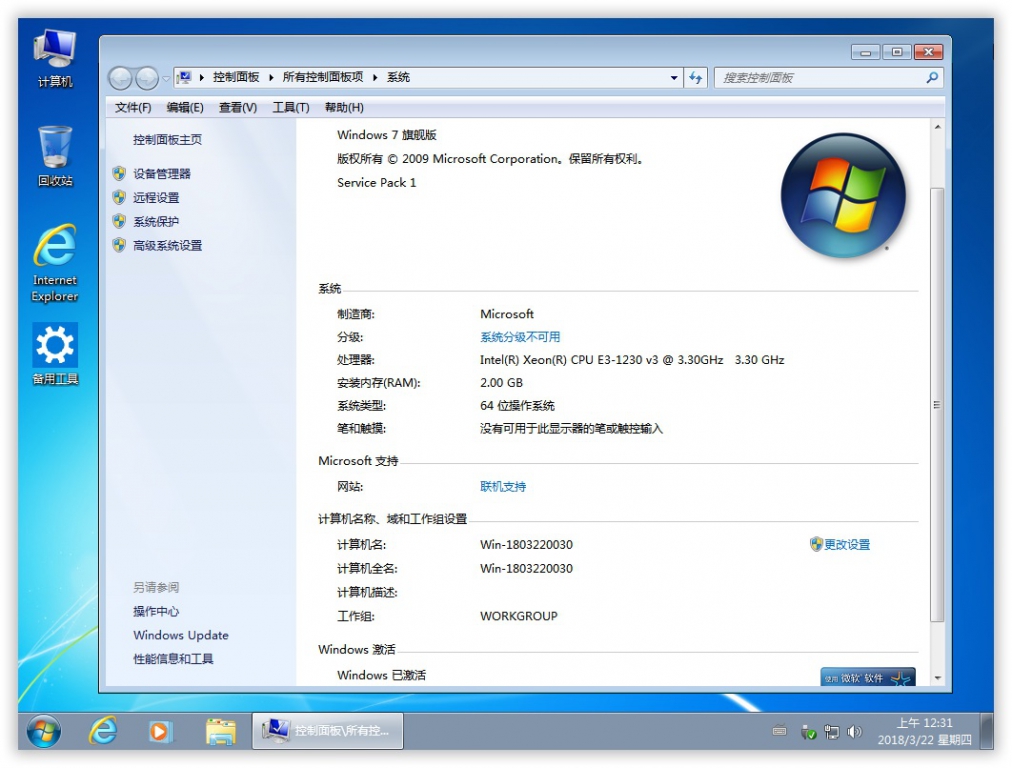
Task: Select 控制面板 breadcrumb in address bar
Action: coord(236,77)
